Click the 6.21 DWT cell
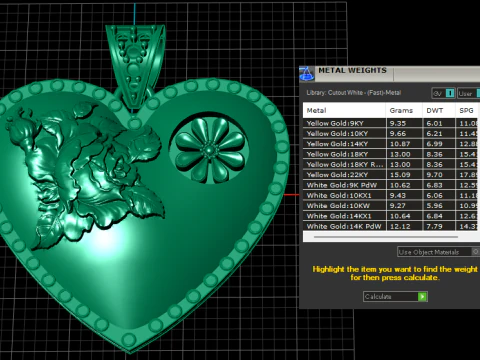 439,134
